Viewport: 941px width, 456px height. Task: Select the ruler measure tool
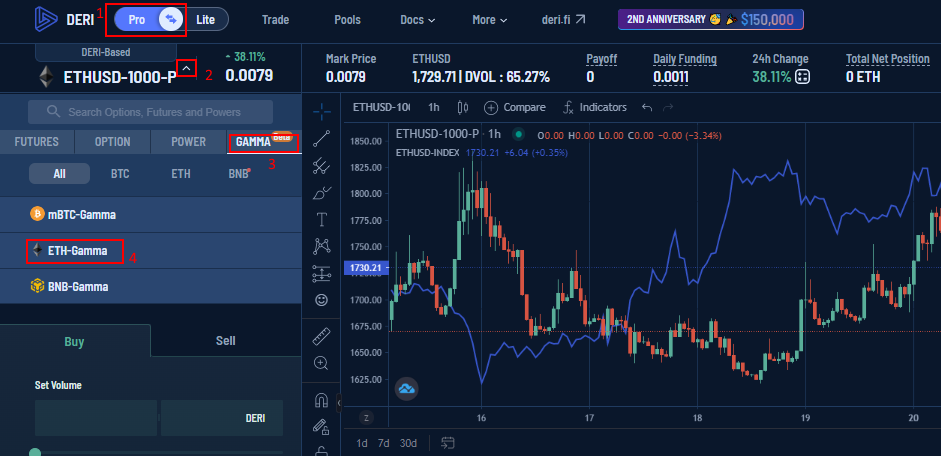pos(322,337)
